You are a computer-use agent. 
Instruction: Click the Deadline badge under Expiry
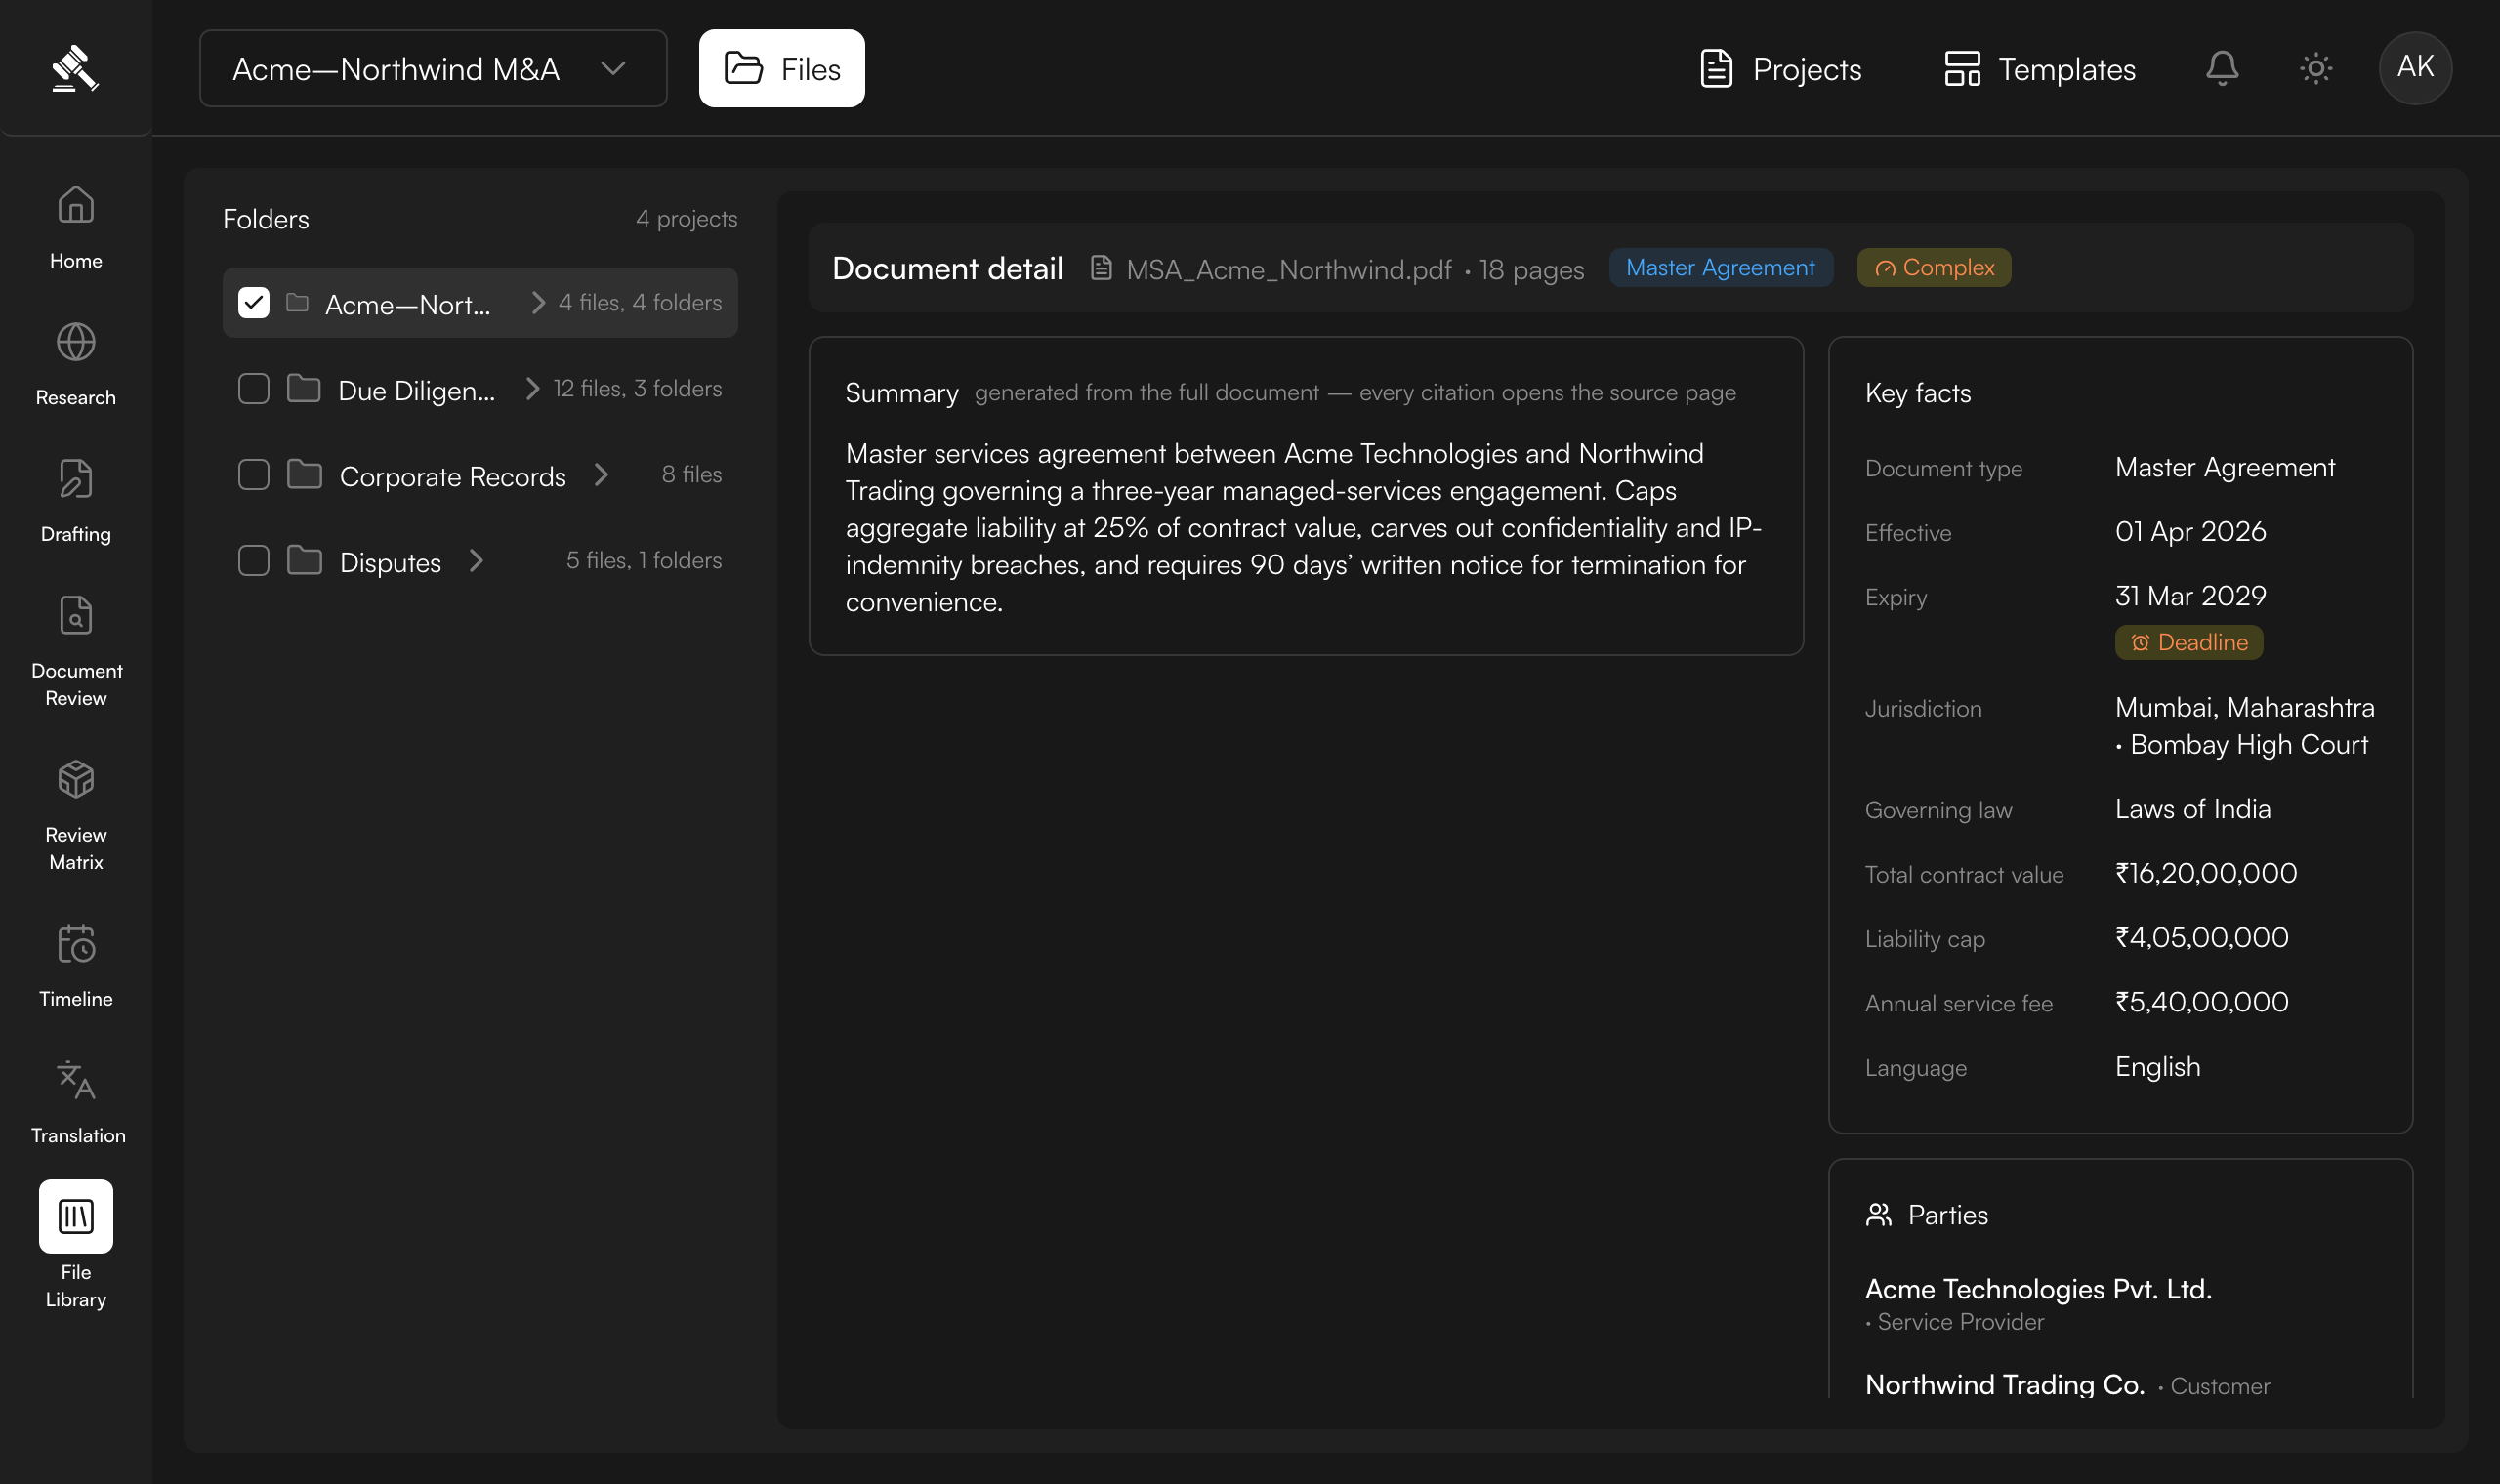point(2189,642)
